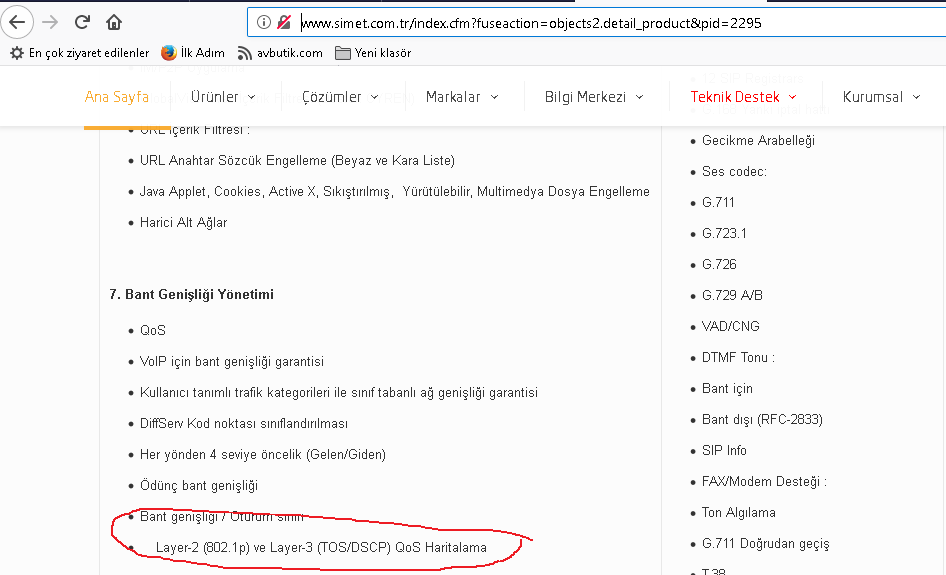The height and width of the screenshot is (575, 946).
Task: Open the Kurumsal menu
Action: [880, 97]
